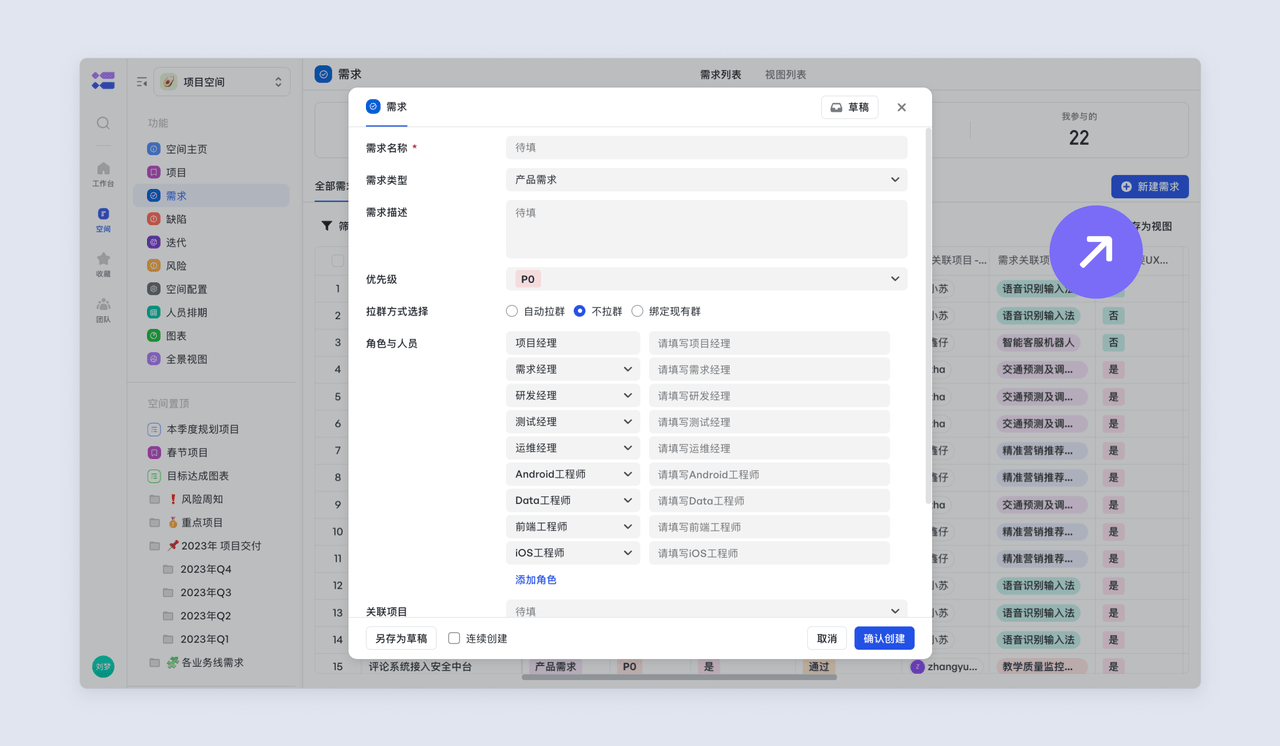This screenshot has height=746, width=1280.
Task: Open the 优先级 P0 dropdown
Action: coord(706,279)
